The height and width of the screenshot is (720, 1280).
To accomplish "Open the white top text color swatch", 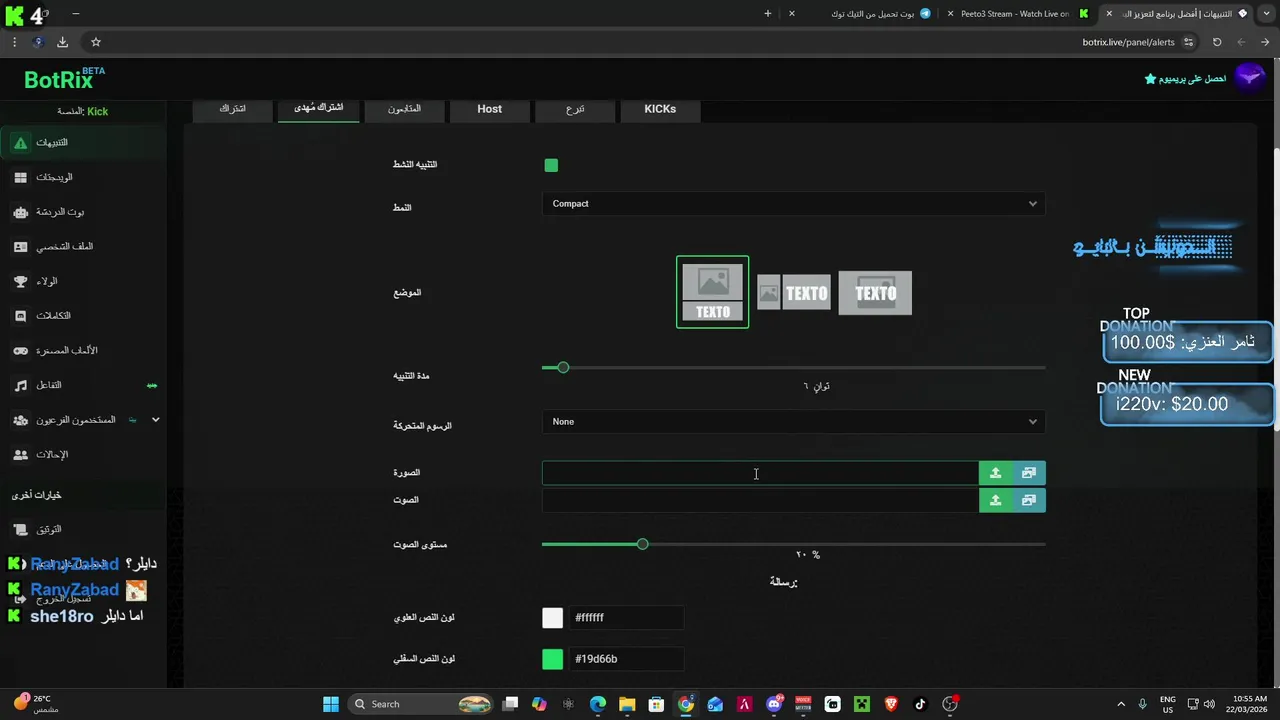I will pyautogui.click(x=552, y=618).
